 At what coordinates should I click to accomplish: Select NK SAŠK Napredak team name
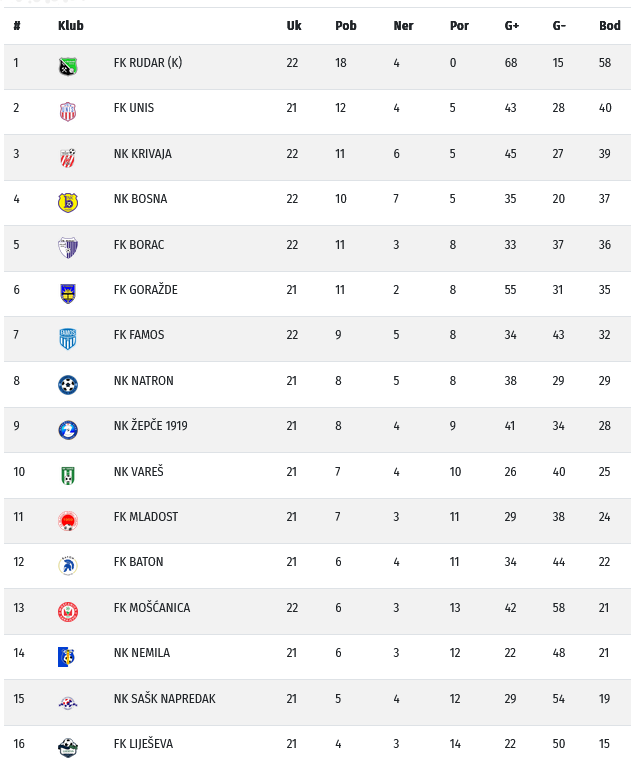(x=164, y=699)
